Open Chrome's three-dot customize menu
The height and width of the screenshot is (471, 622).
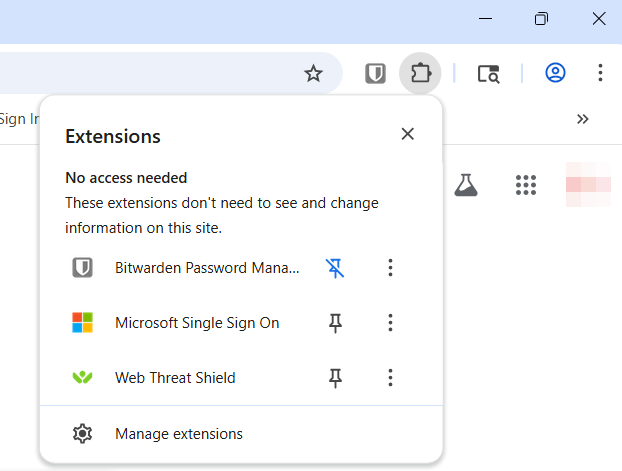[x=600, y=73]
